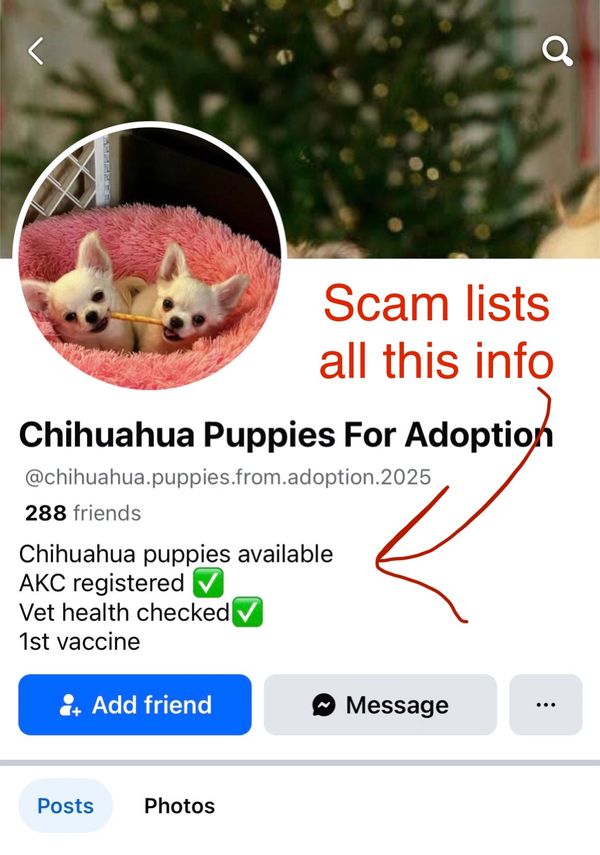Tap the @chihuahua.puppies.from.adoption.2025 username
Image resolution: width=600 pixels, height=855 pixels.
point(228,477)
